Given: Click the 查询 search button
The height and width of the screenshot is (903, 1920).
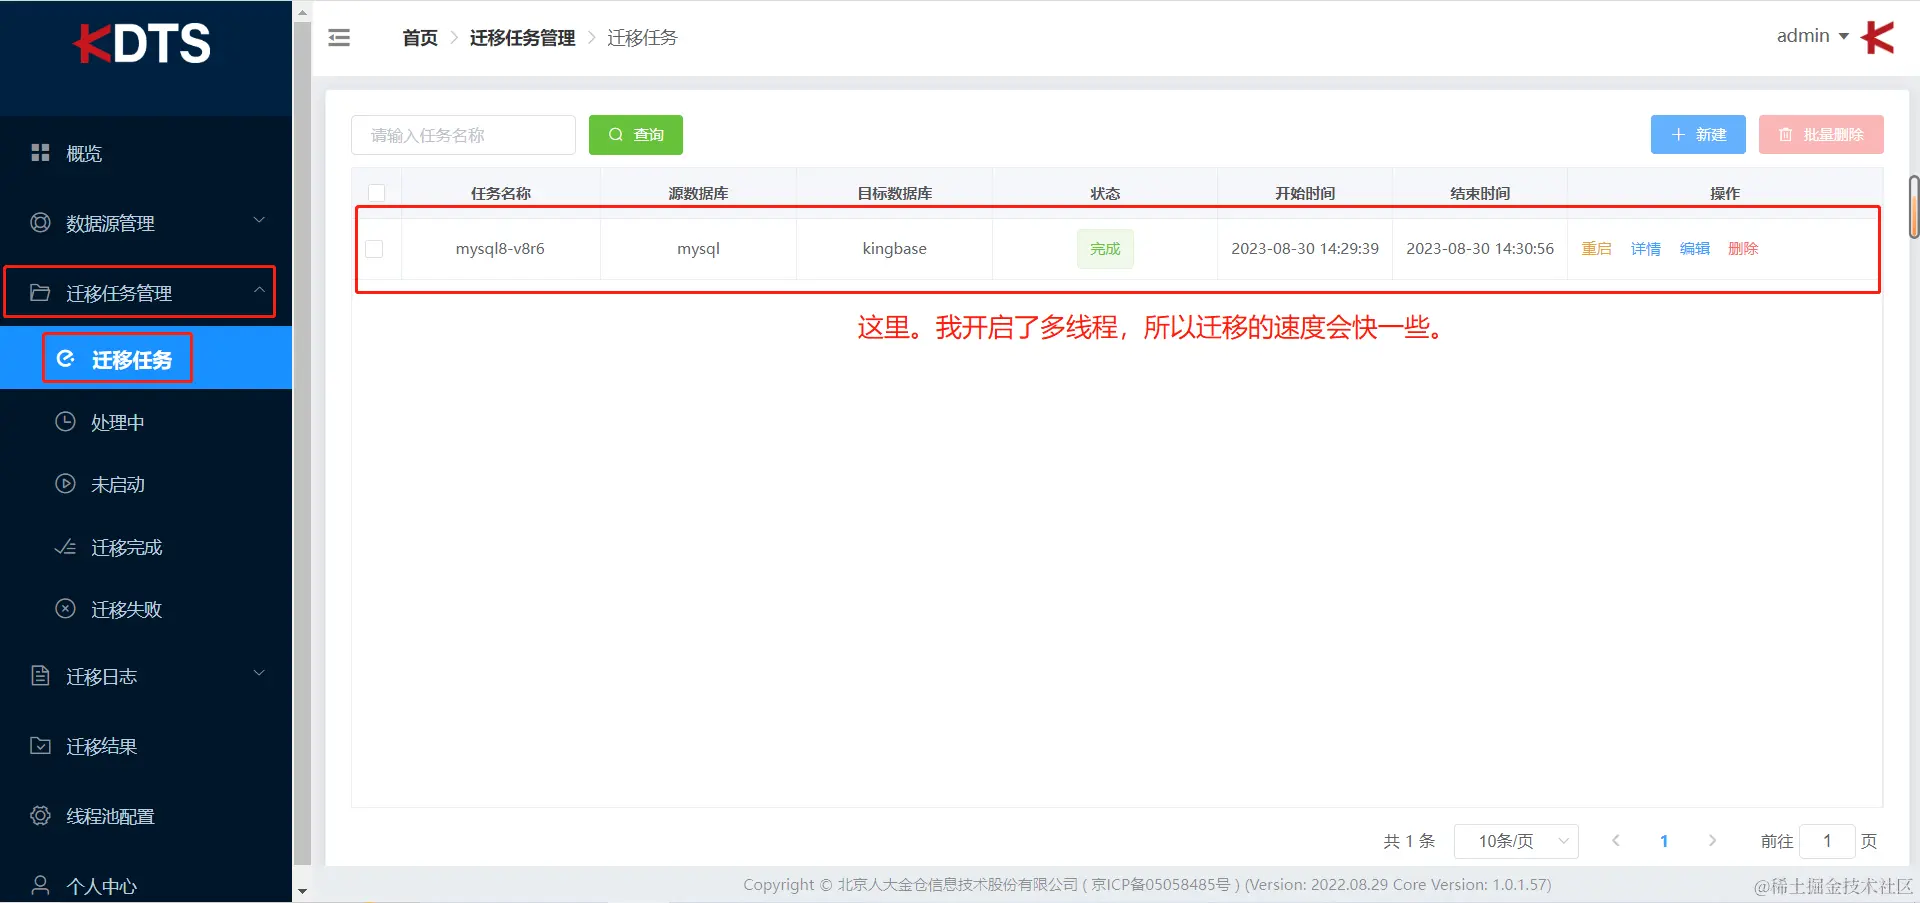Looking at the screenshot, I should [636, 135].
